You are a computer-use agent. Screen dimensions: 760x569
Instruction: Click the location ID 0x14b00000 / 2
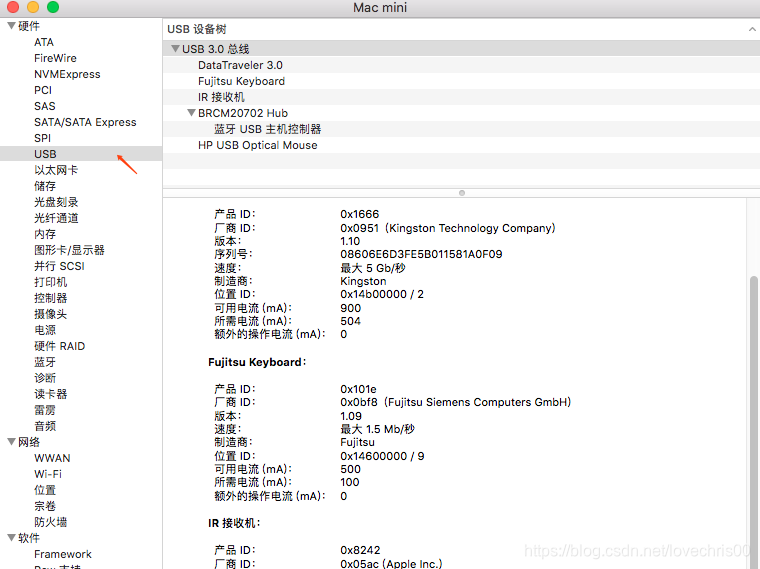[382, 294]
